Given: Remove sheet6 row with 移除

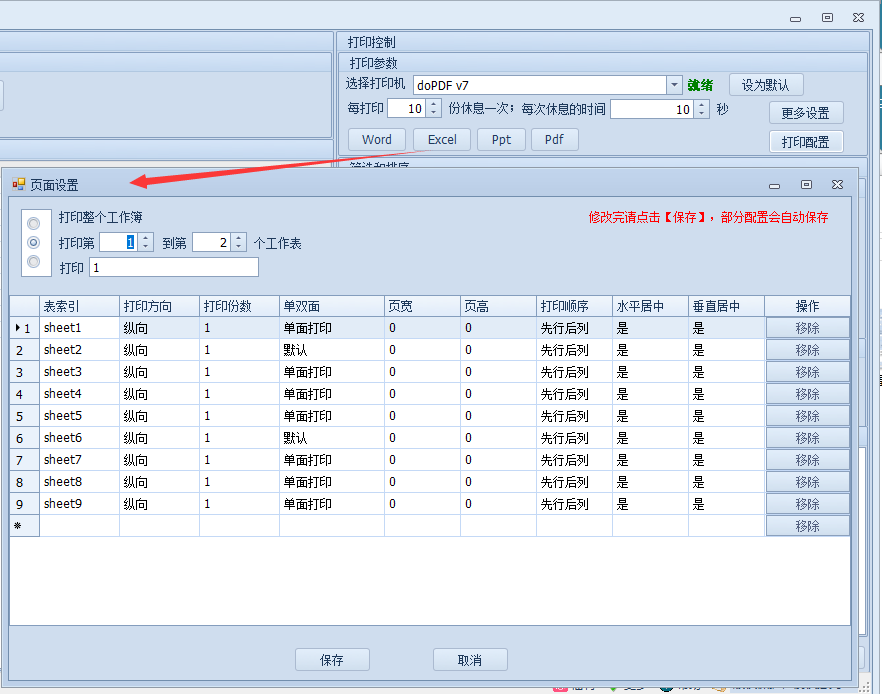Looking at the screenshot, I should (807, 438).
